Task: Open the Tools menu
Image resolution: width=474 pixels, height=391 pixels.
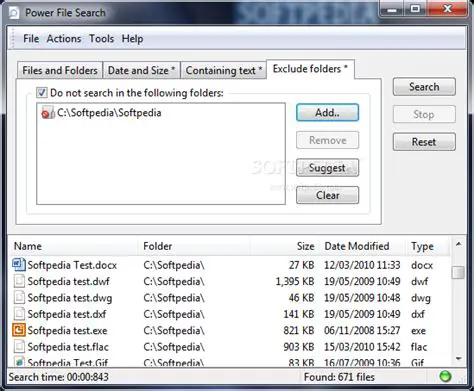Action: click(x=101, y=39)
